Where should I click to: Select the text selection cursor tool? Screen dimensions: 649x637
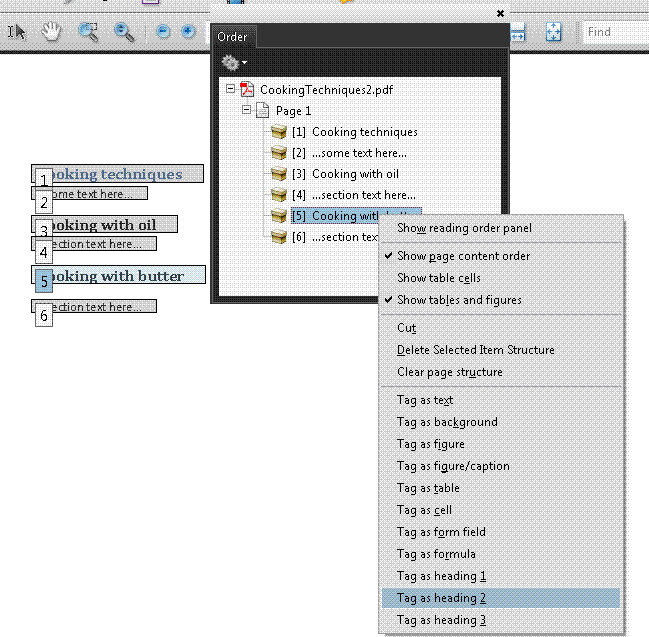pos(17,32)
